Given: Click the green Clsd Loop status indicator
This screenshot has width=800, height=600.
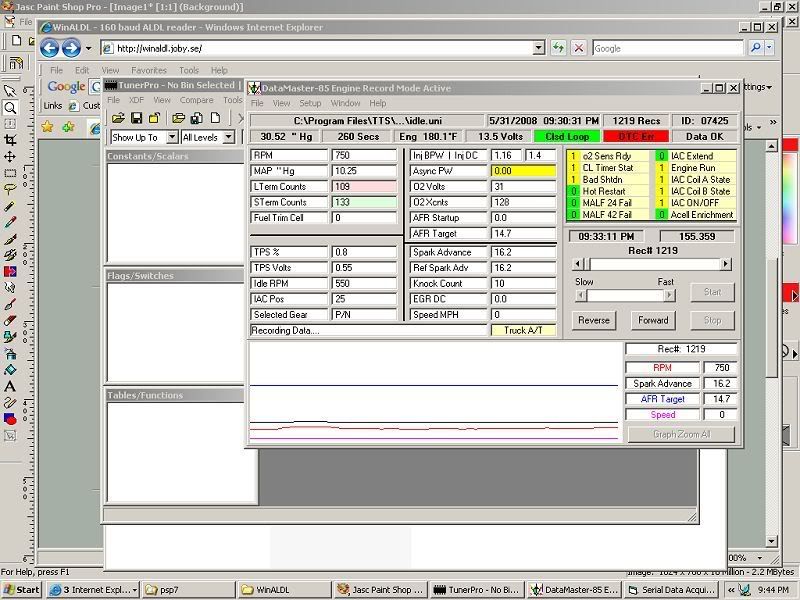Looking at the screenshot, I should (x=567, y=137).
